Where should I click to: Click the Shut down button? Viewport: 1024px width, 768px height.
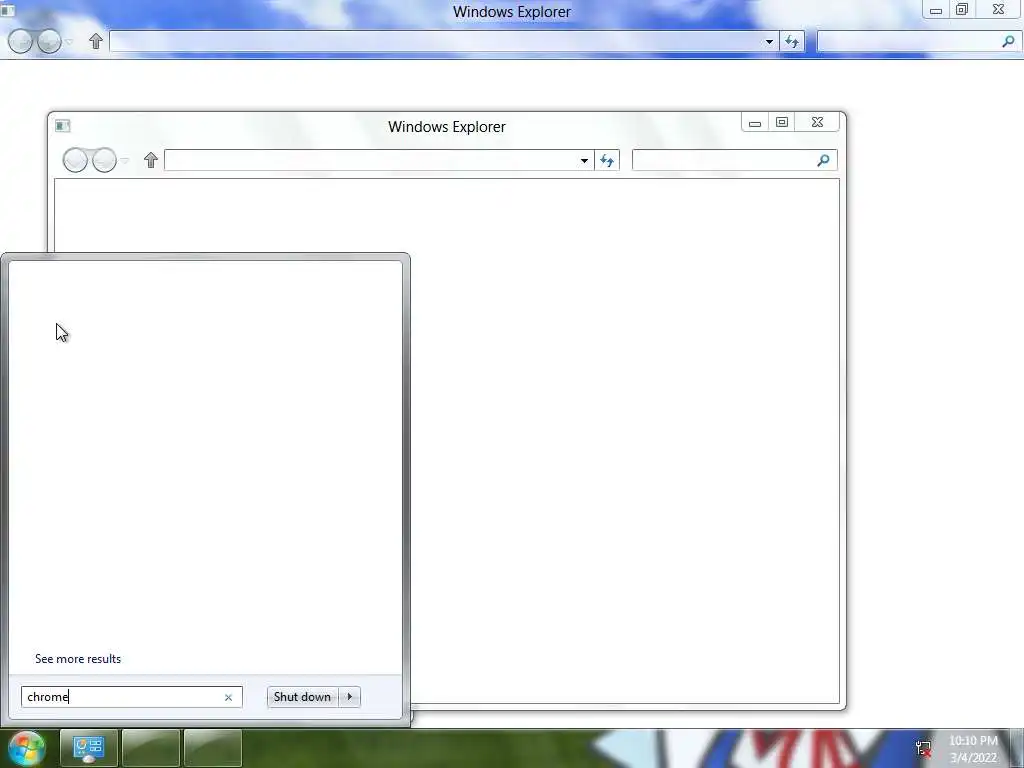pyautogui.click(x=302, y=697)
